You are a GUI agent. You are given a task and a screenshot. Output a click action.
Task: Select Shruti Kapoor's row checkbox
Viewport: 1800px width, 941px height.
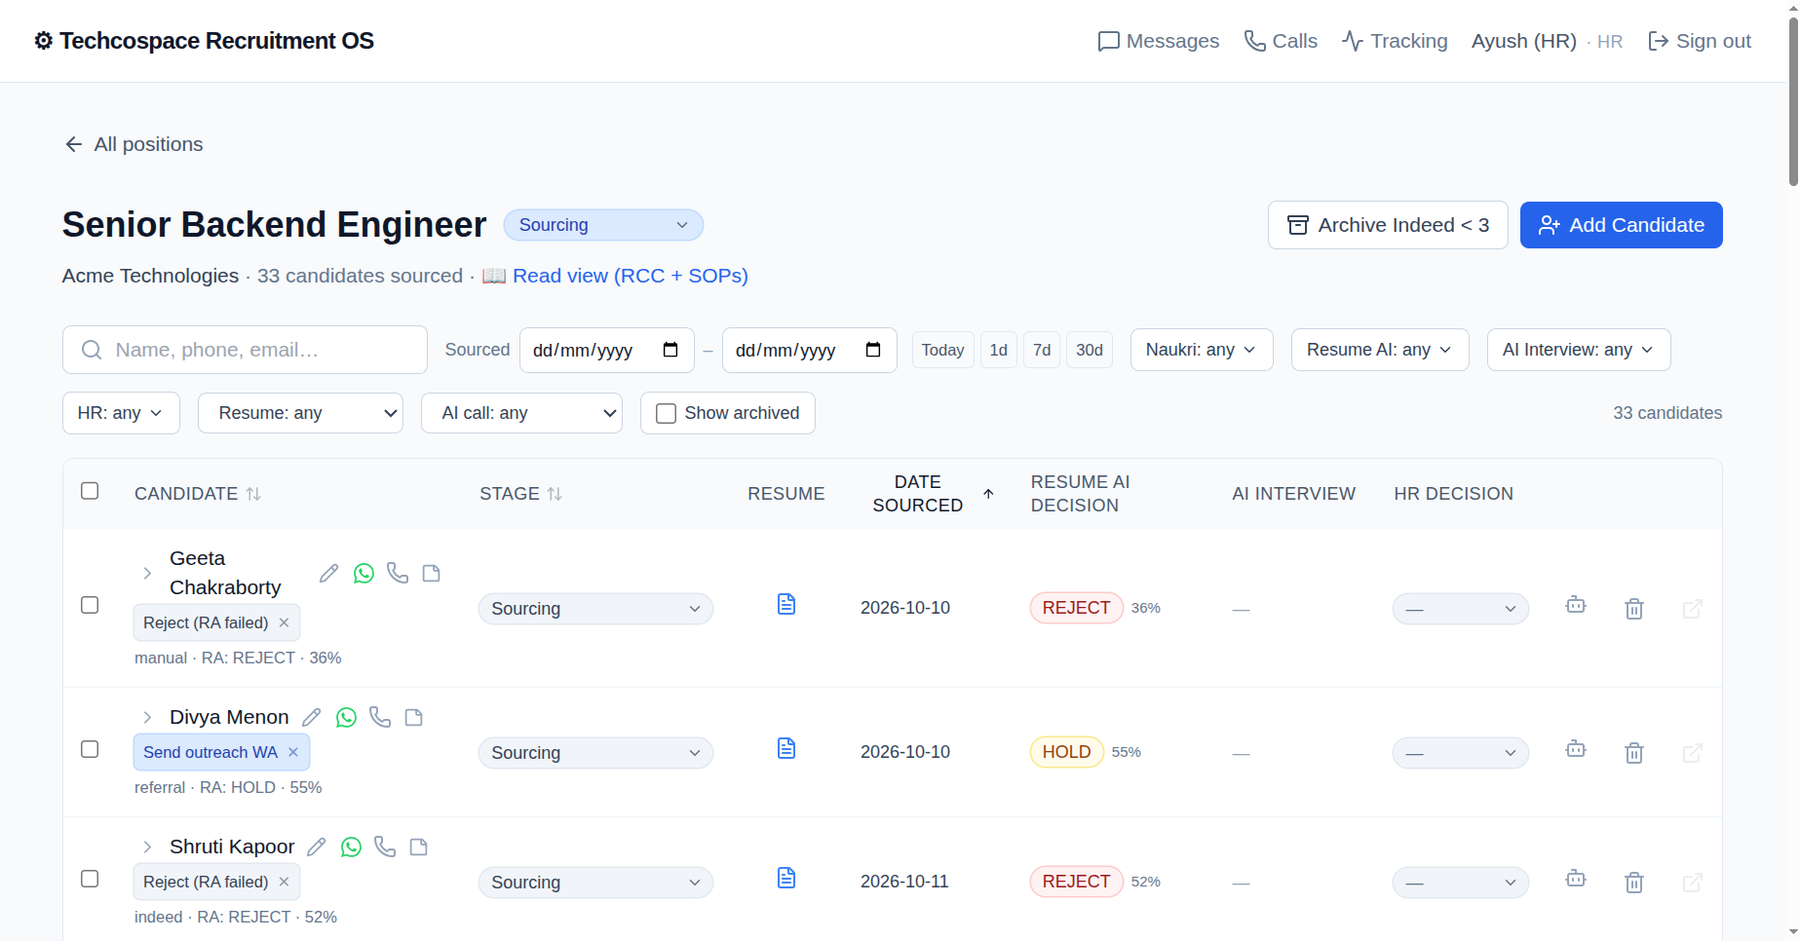click(90, 879)
